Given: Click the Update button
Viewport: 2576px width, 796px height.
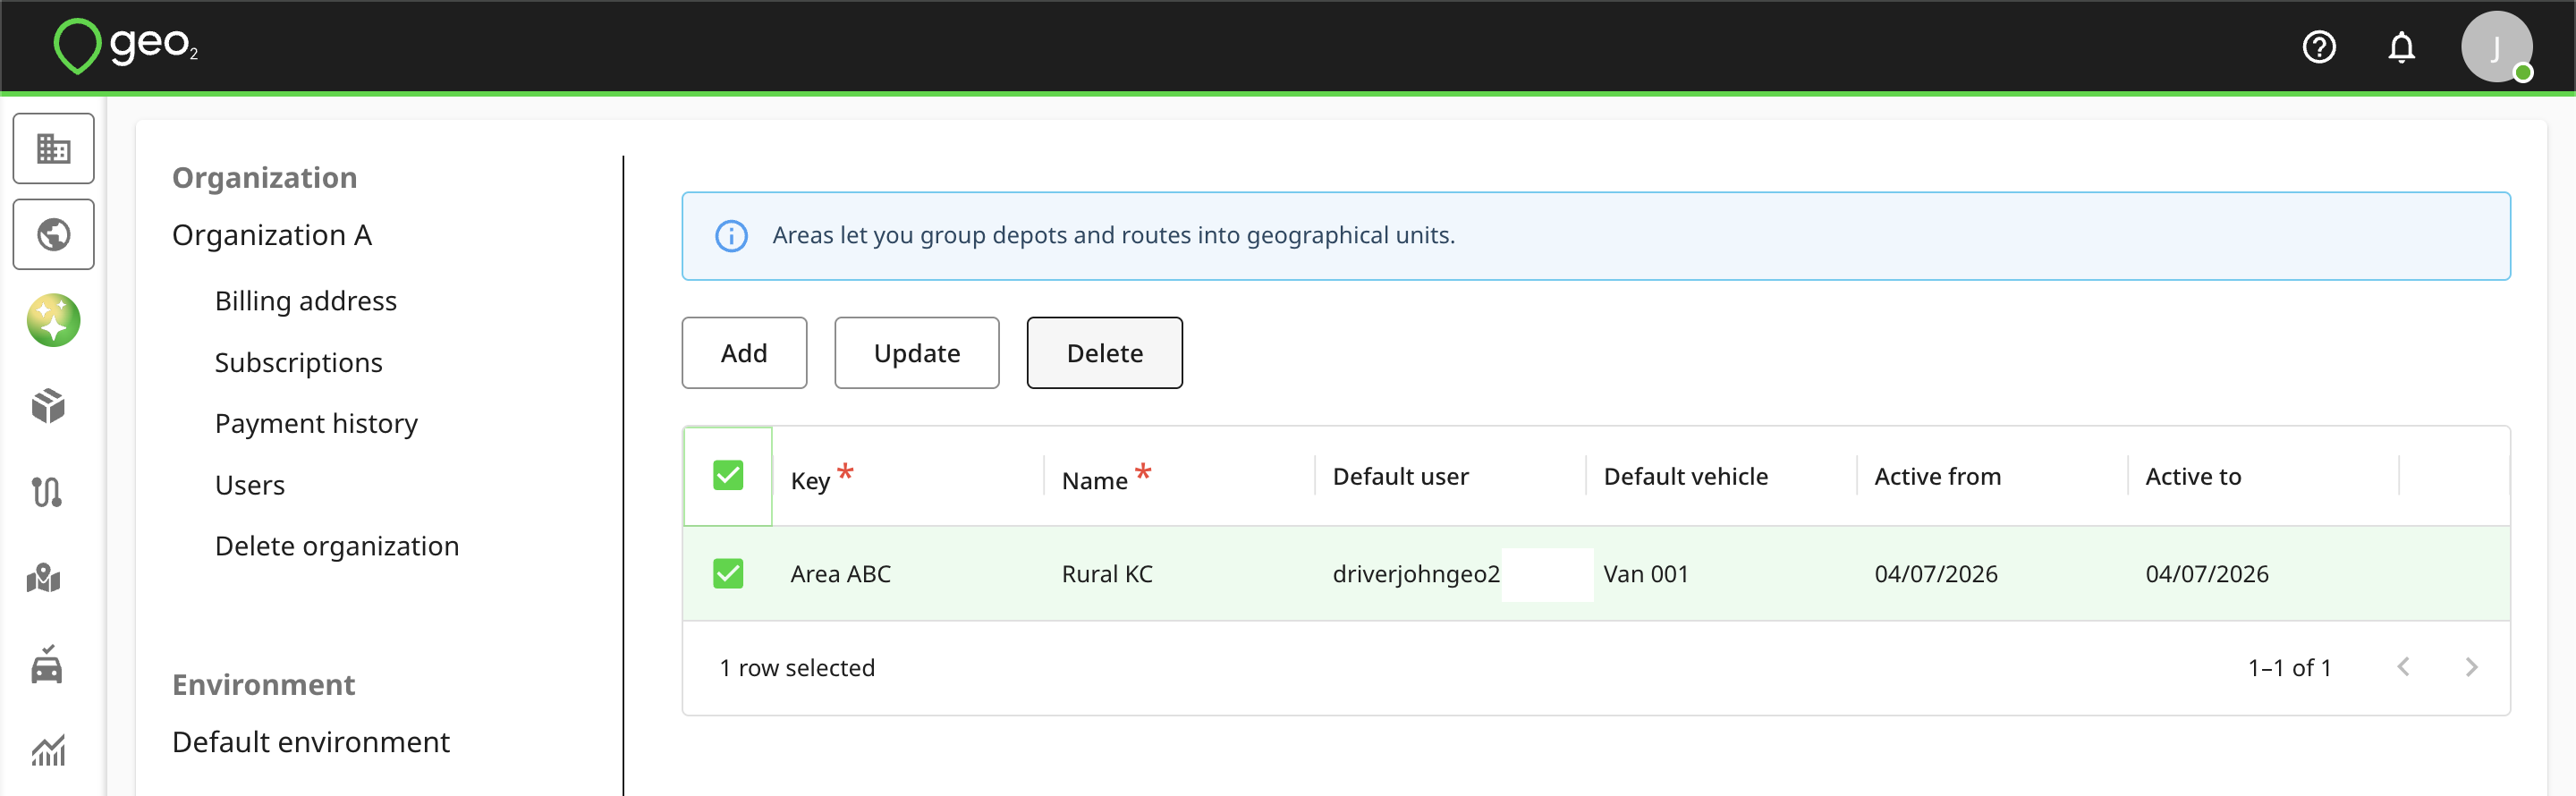Looking at the screenshot, I should click(x=917, y=353).
